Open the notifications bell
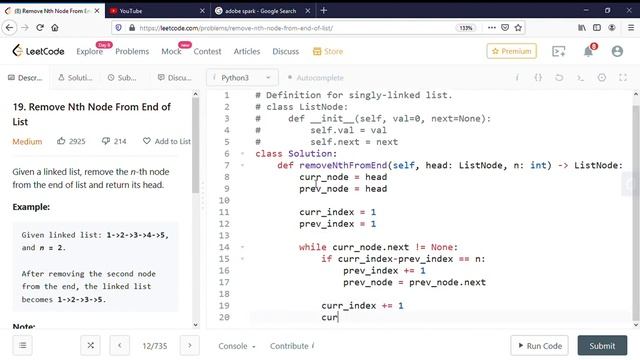The height and width of the screenshot is (360, 640). coord(588,51)
